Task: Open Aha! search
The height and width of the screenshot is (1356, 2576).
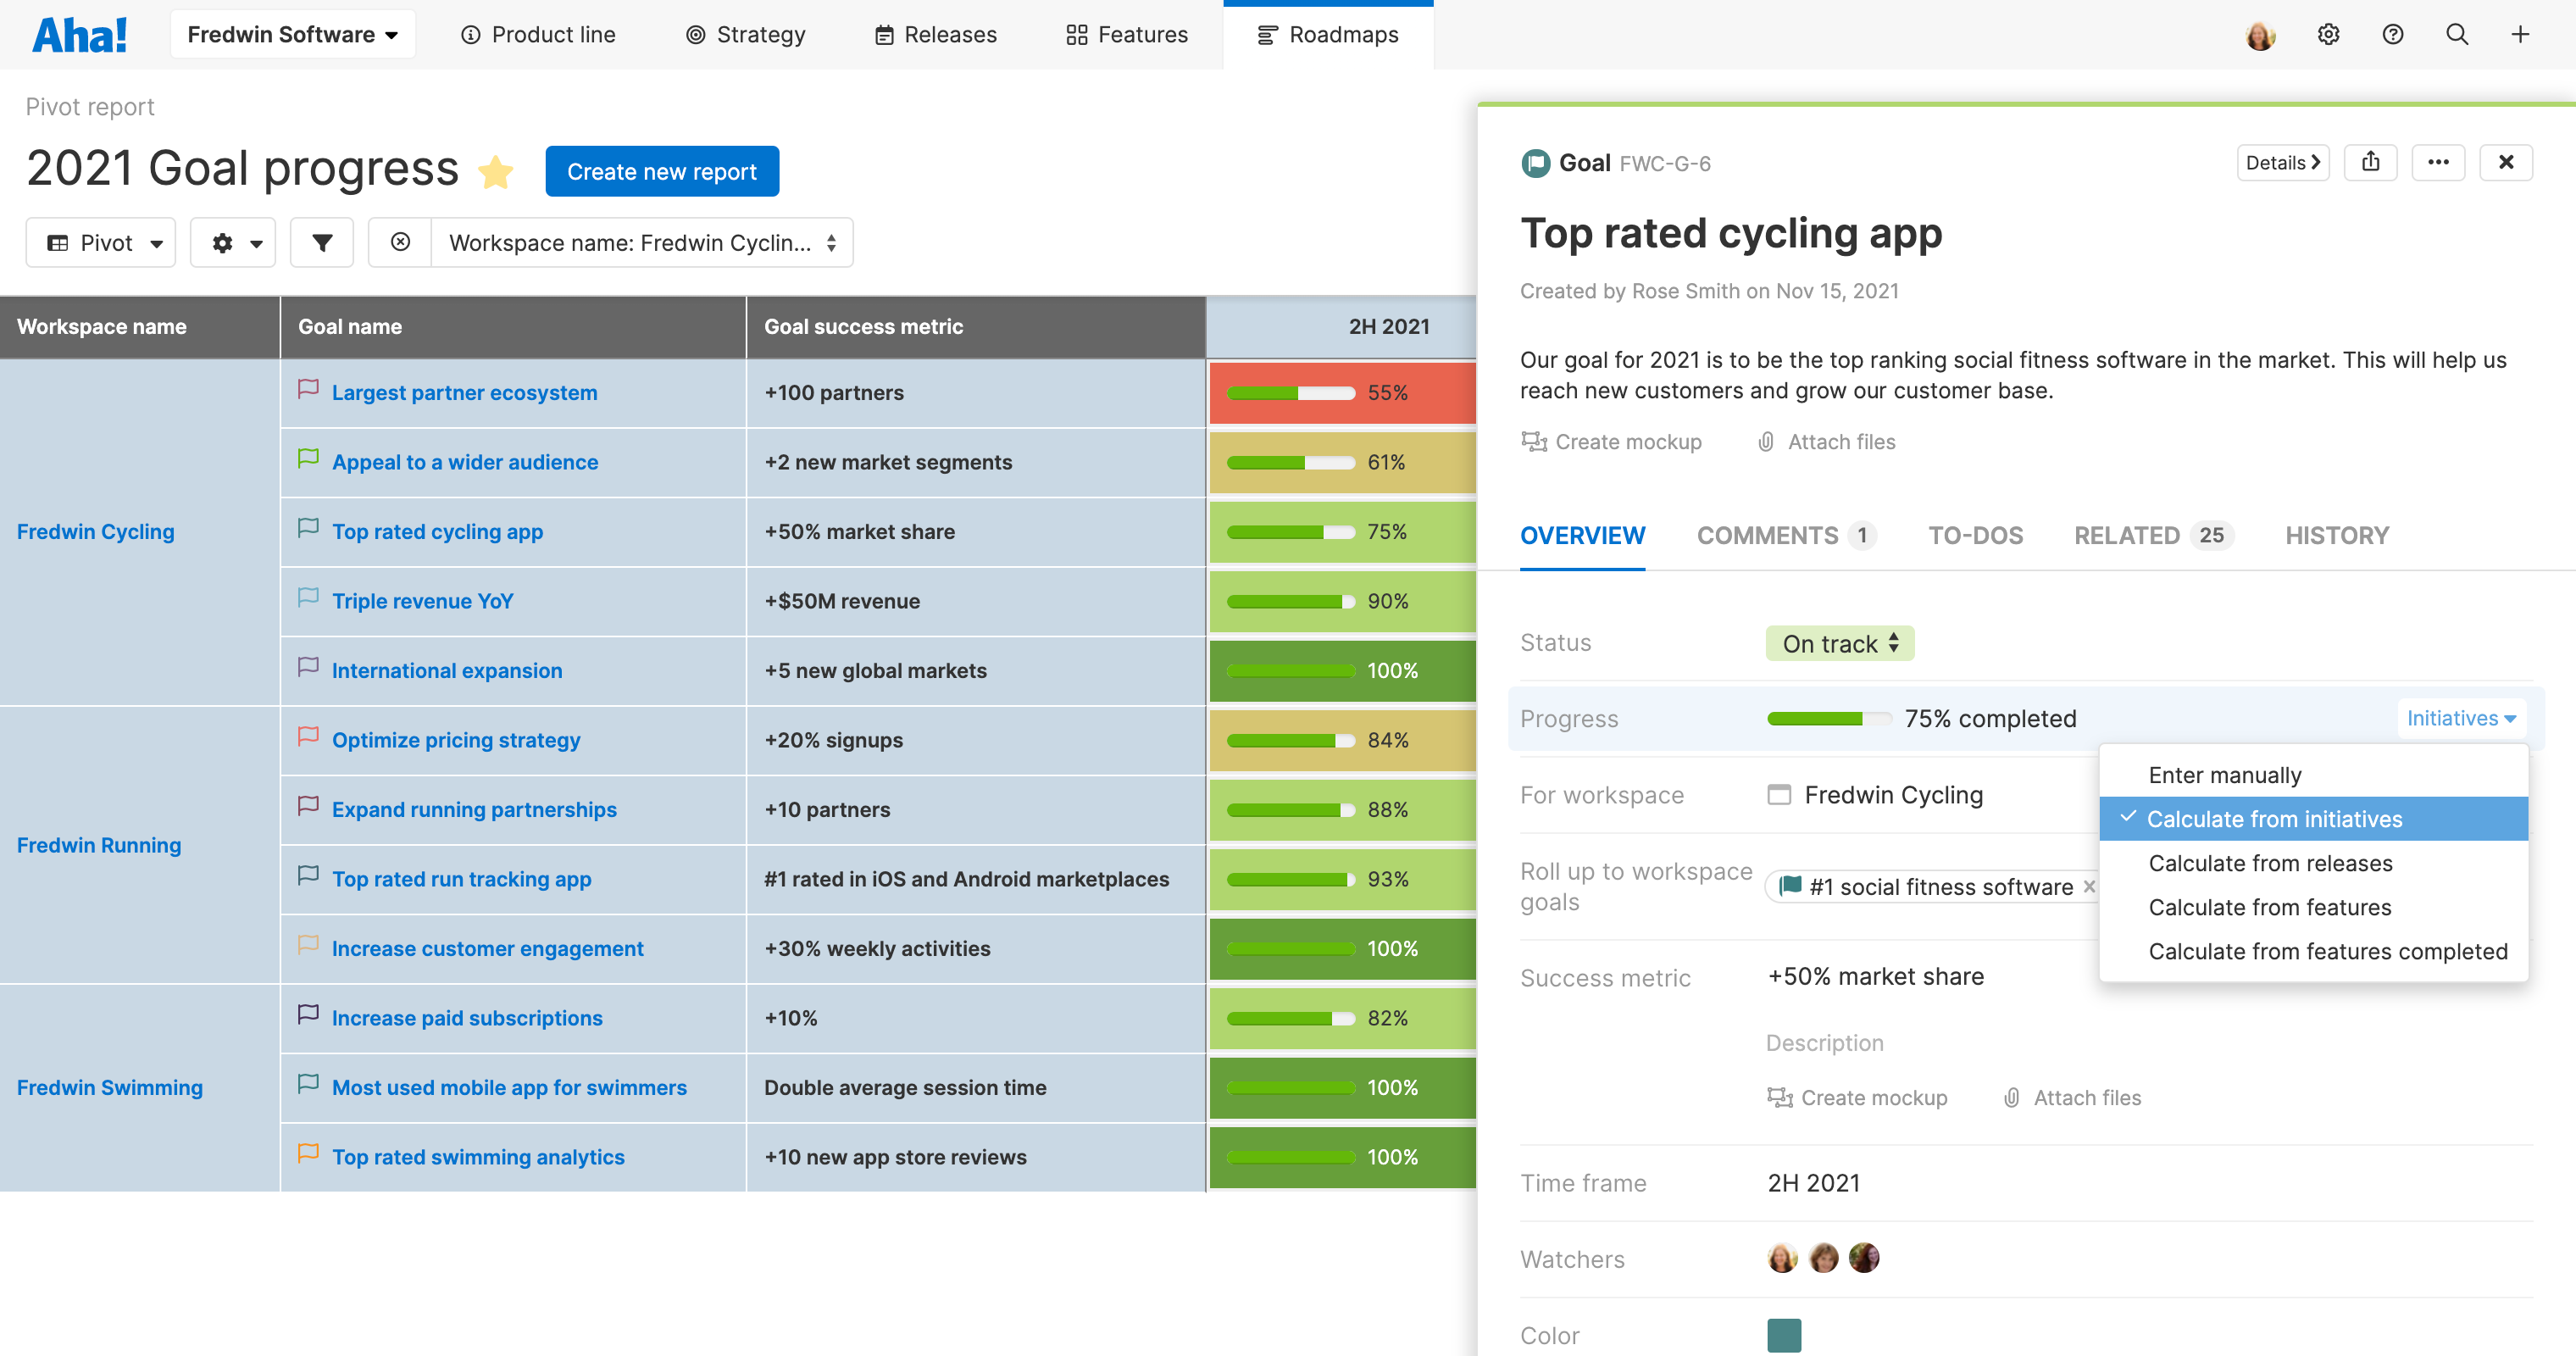Action: click(2457, 34)
